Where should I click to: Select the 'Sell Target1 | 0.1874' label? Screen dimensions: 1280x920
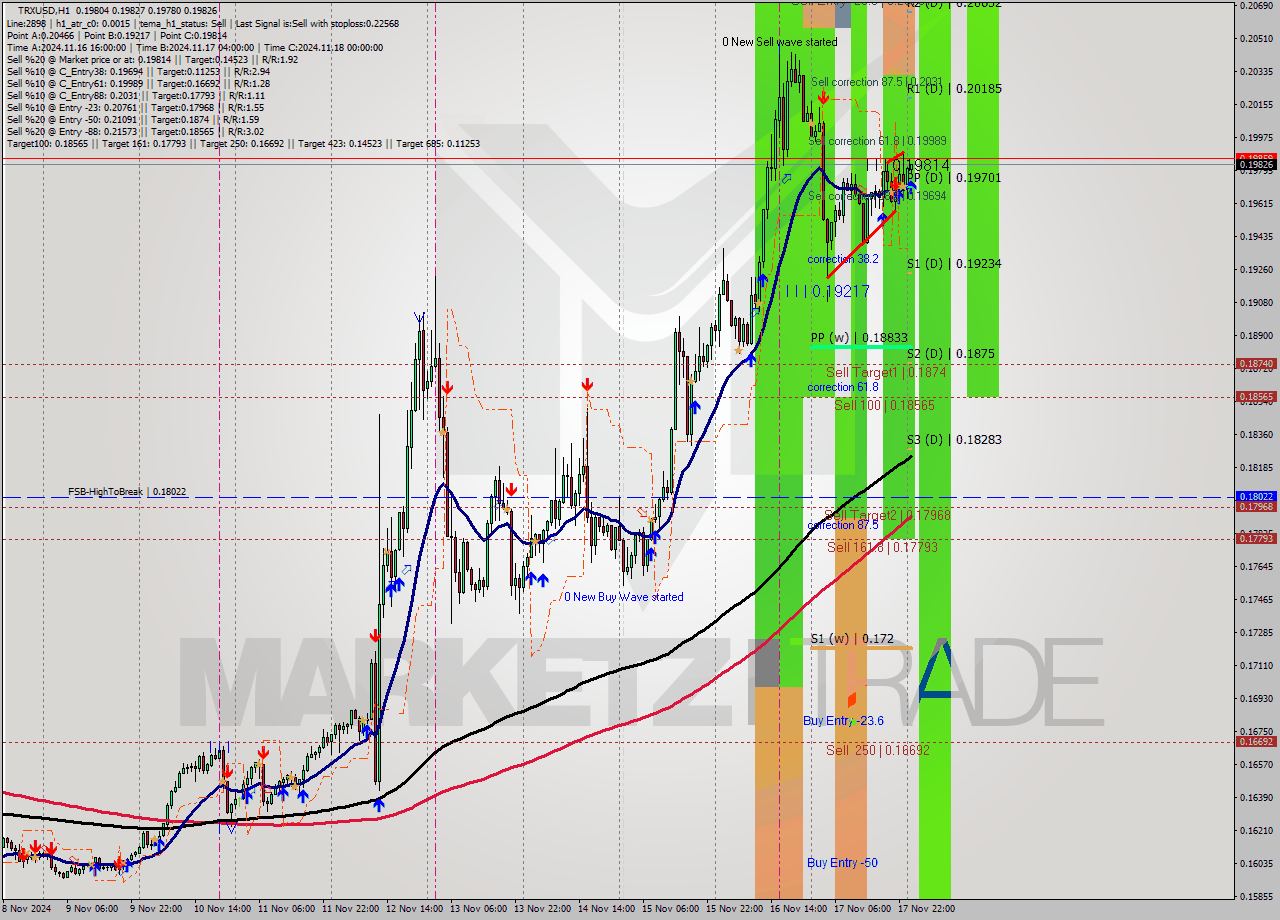886,372
